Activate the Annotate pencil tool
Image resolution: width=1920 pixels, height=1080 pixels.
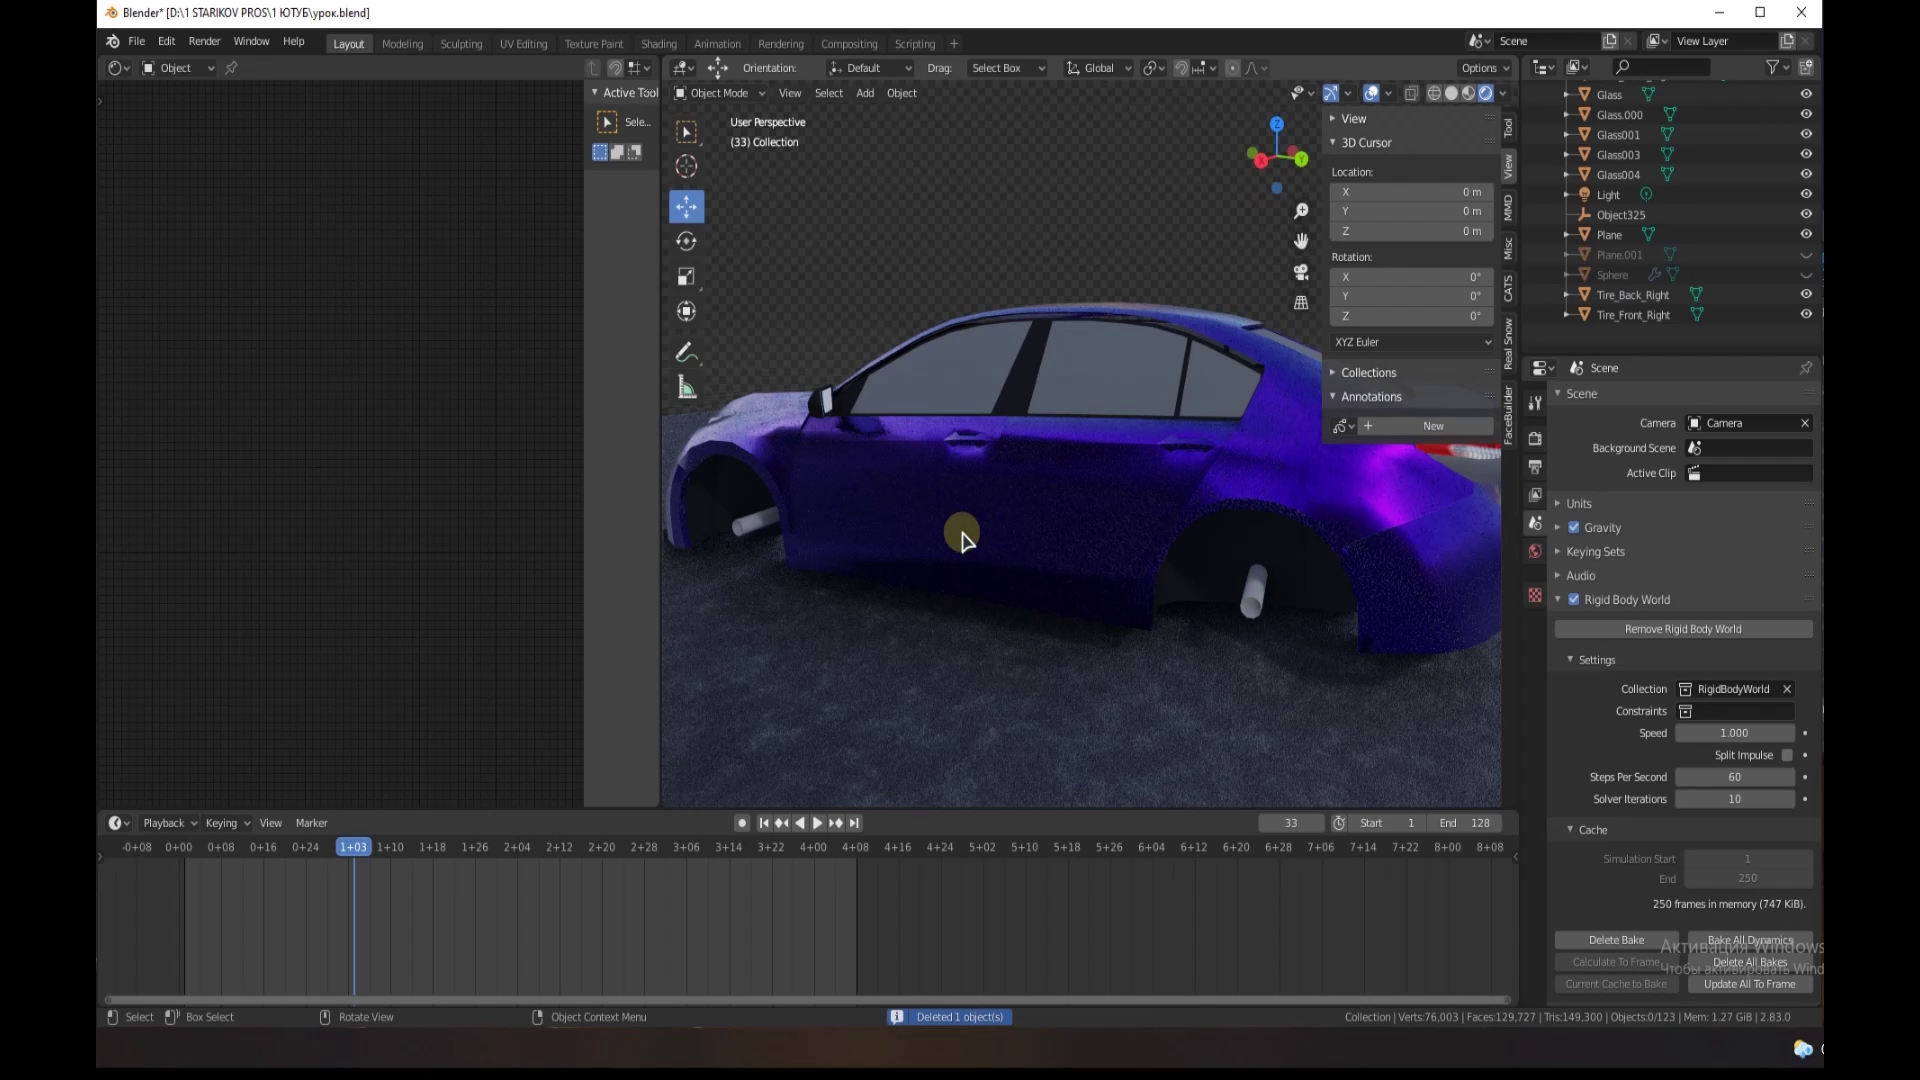click(686, 352)
